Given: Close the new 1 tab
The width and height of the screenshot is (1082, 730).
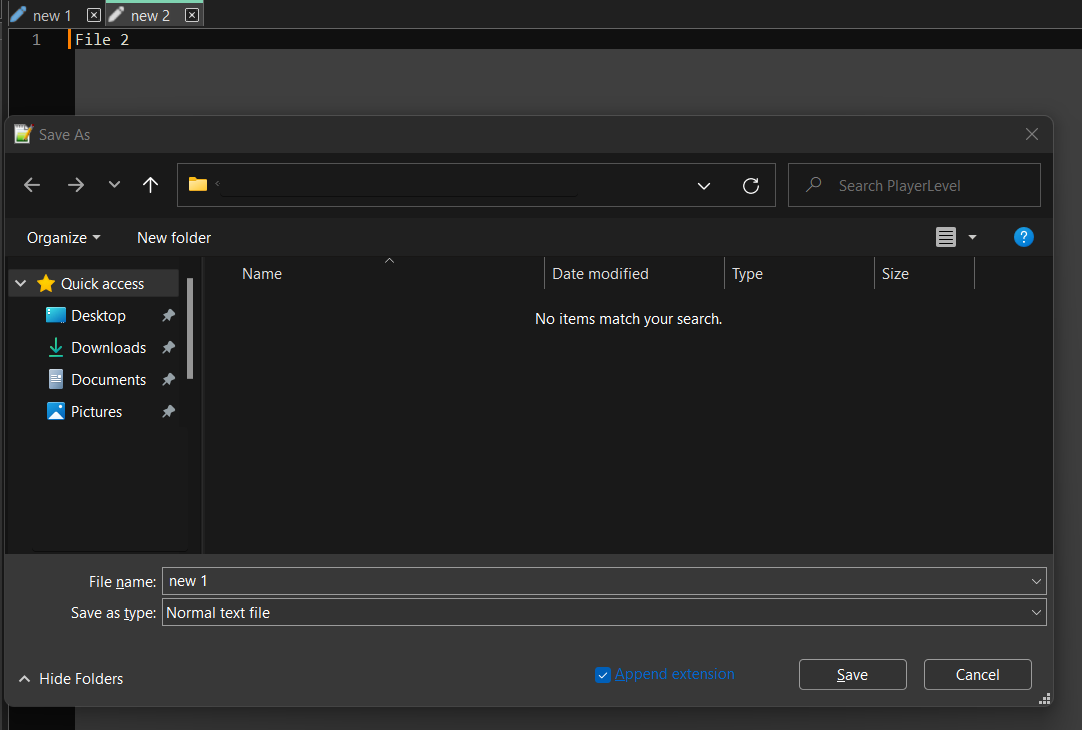Looking at the screenshot, I should pos(94,15).
